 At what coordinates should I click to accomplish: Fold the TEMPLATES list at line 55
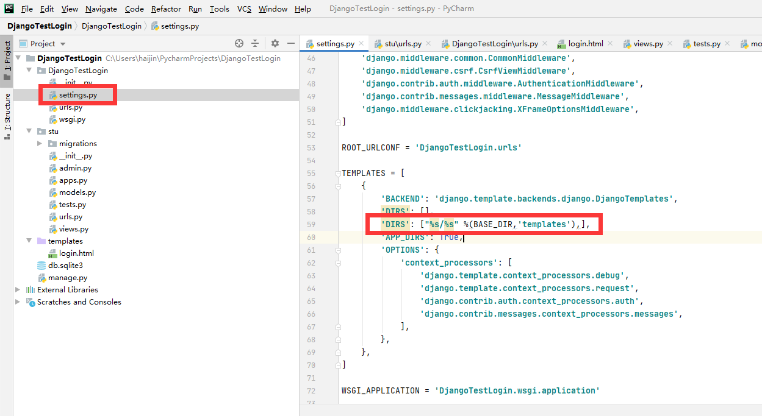pyautogui.click(x=338, y=173)
